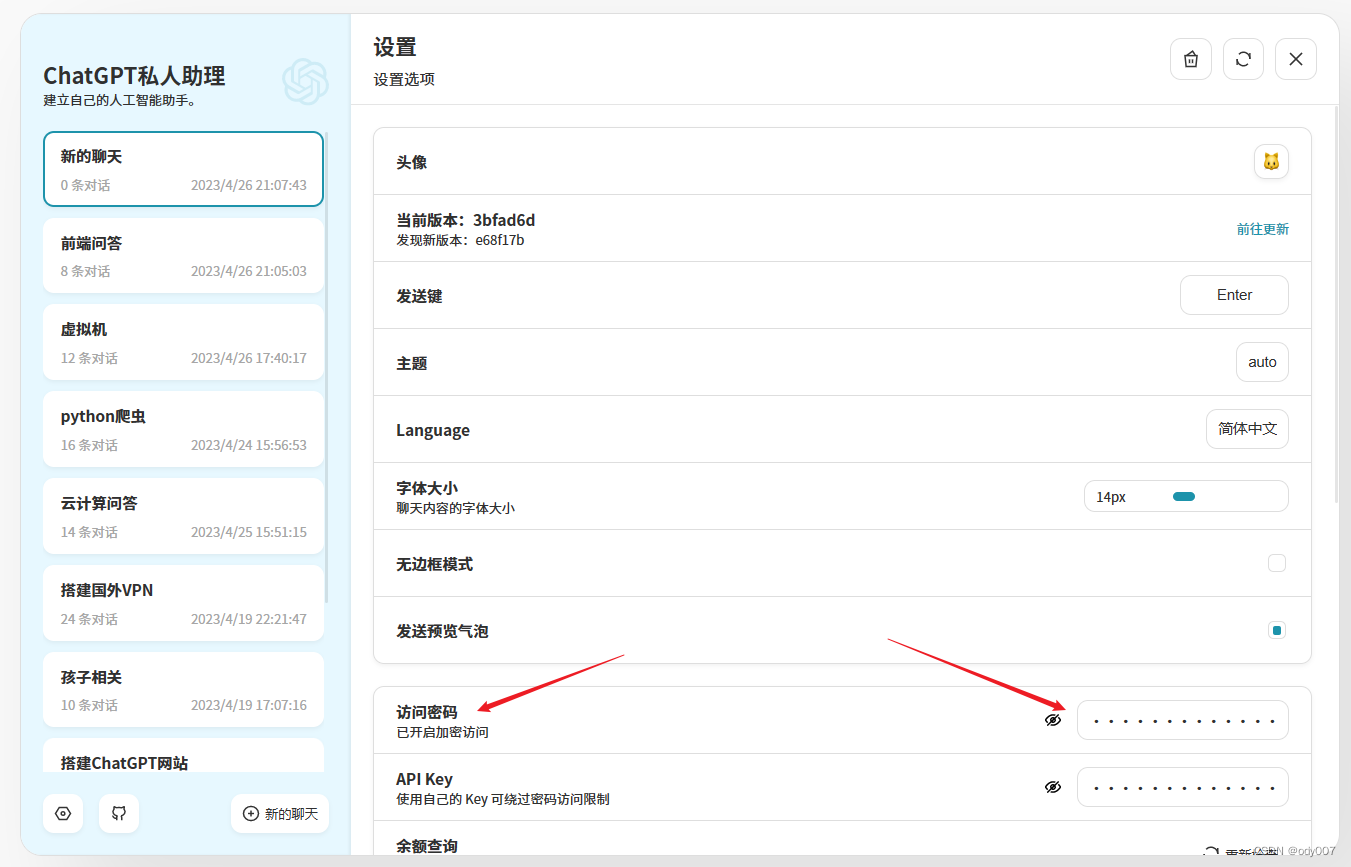Image resolution: width=1351 pixels, height=867 pixels.
Task: Disable the 发送预览气泡 checkbox
Action: [x=1277, y=630]
